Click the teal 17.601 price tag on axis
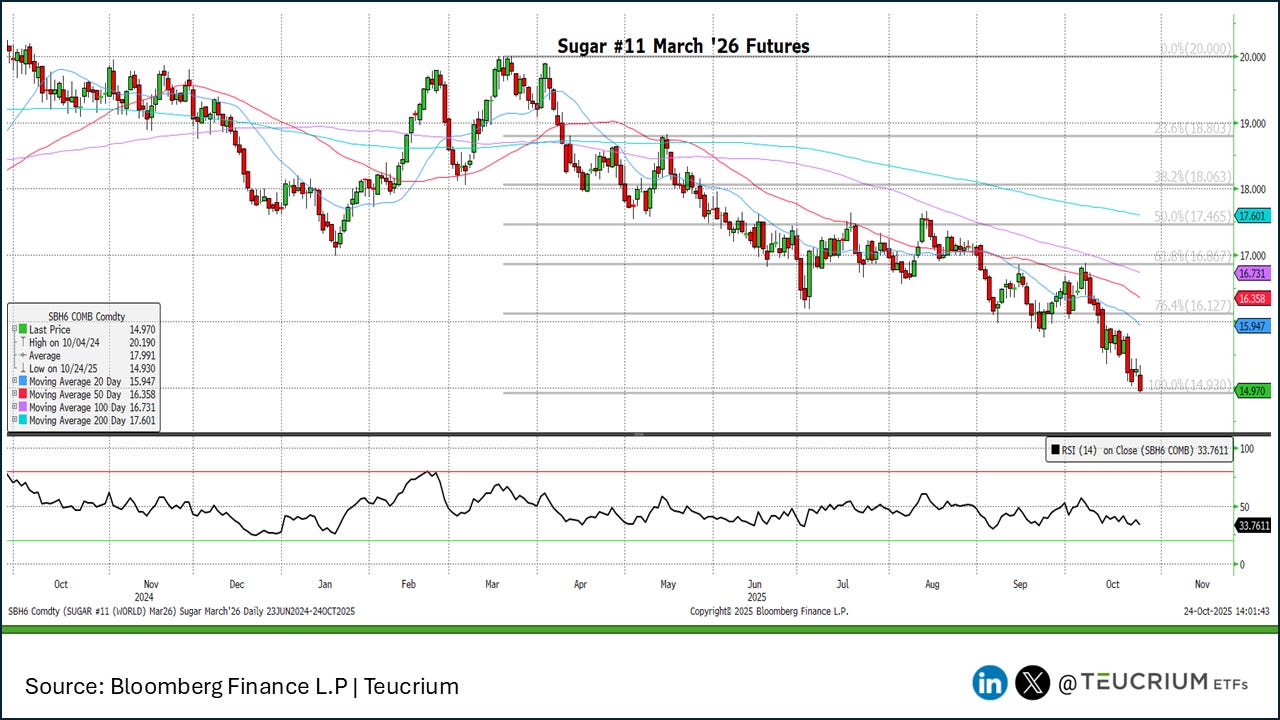 [x=1253, y=215]
